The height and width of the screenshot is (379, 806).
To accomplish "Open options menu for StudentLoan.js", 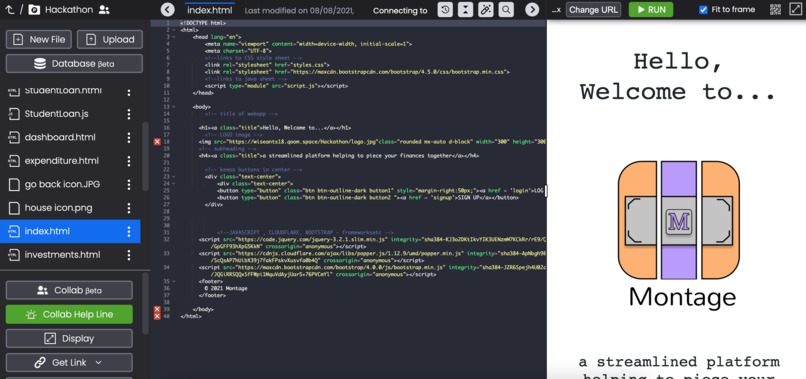I will tap(129, 114).
